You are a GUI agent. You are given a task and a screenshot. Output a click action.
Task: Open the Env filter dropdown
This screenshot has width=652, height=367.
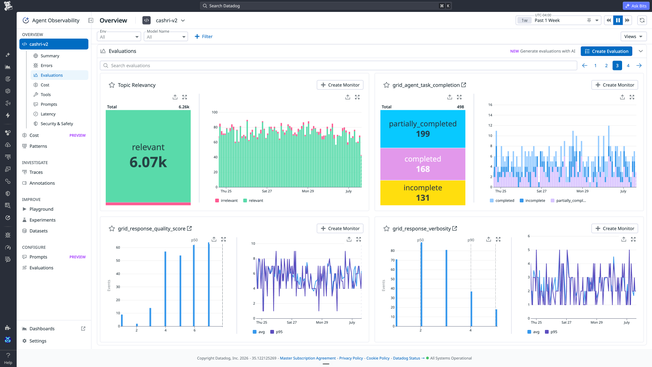(x=119, y=36)
